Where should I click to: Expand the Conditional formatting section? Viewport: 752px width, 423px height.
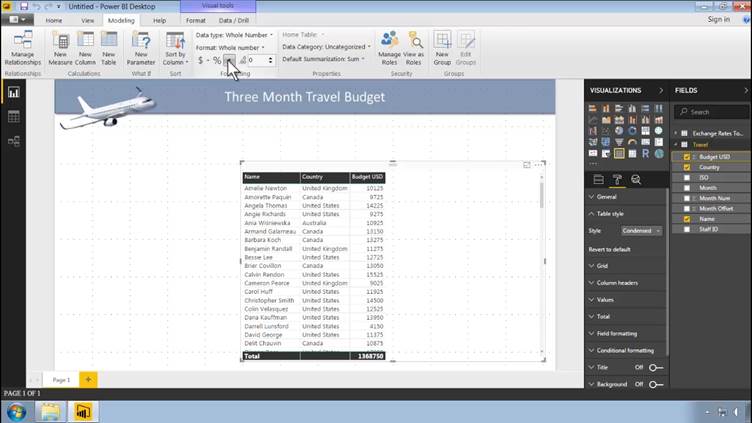[x=625, y=350]
